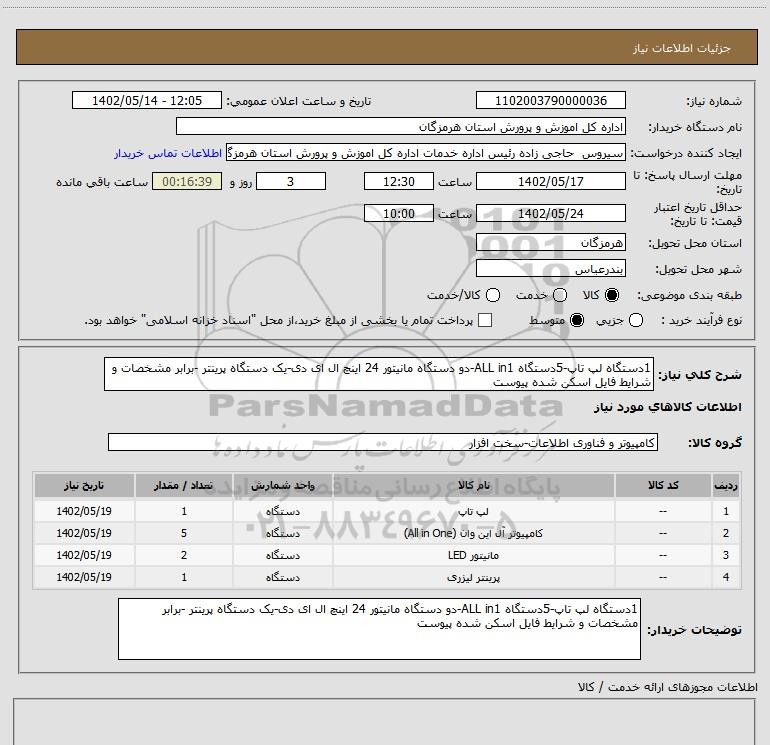Click the تعداد / مقدار column header
770x745 pixels.
(x=184, y=485)
